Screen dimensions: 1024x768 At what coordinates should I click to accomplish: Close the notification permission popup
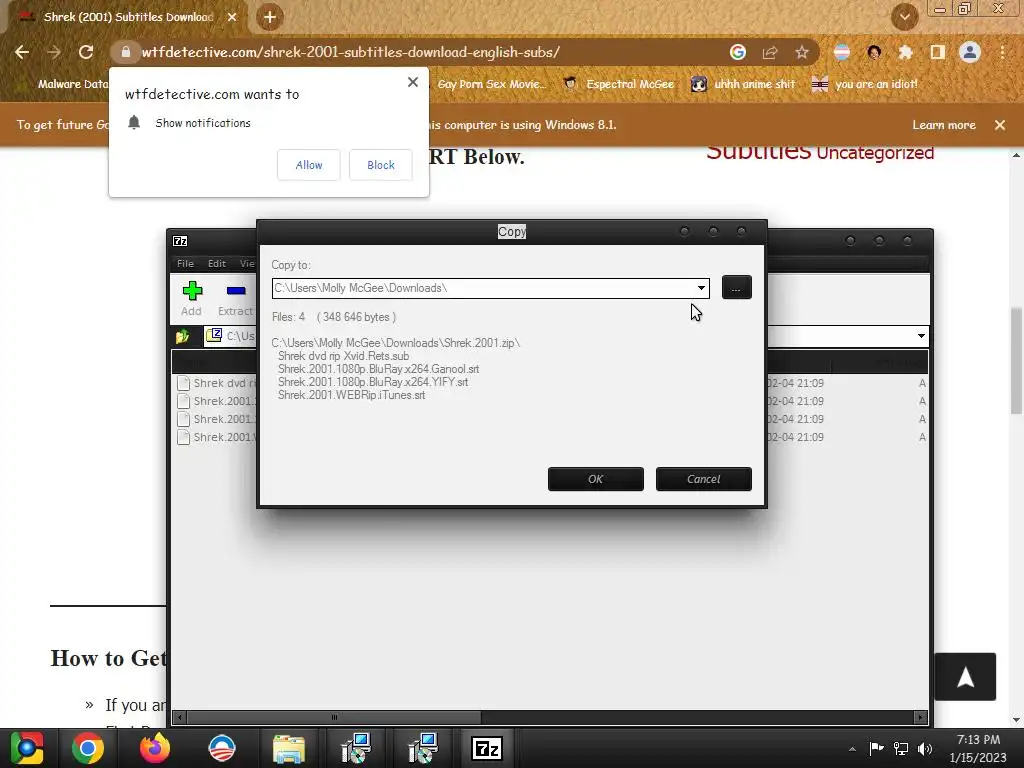point(413,82)
